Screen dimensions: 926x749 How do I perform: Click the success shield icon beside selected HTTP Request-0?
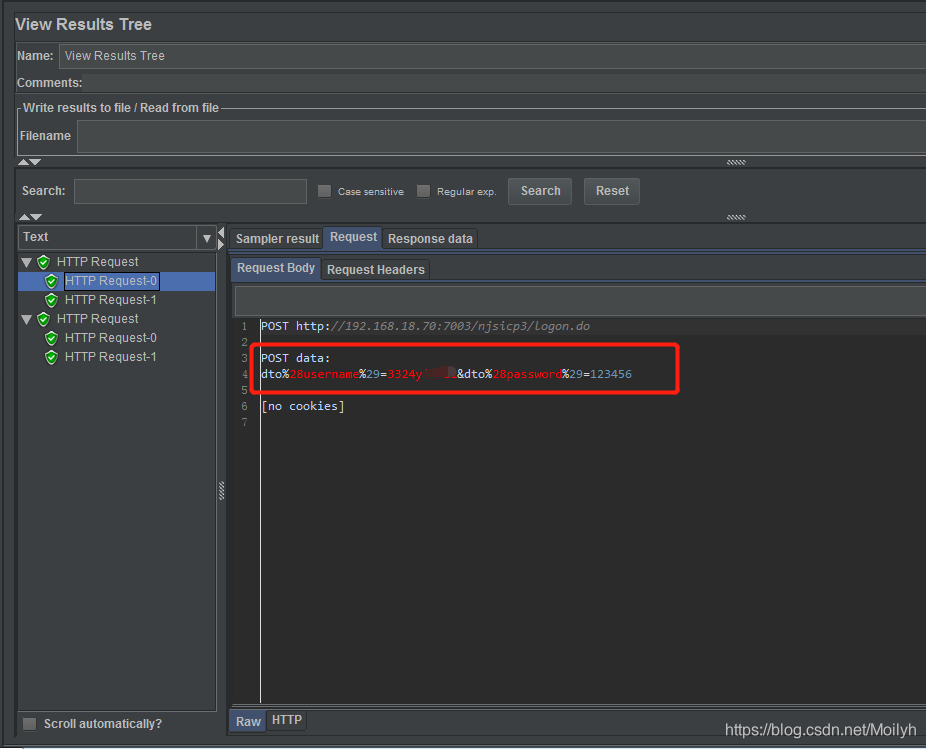51,281
